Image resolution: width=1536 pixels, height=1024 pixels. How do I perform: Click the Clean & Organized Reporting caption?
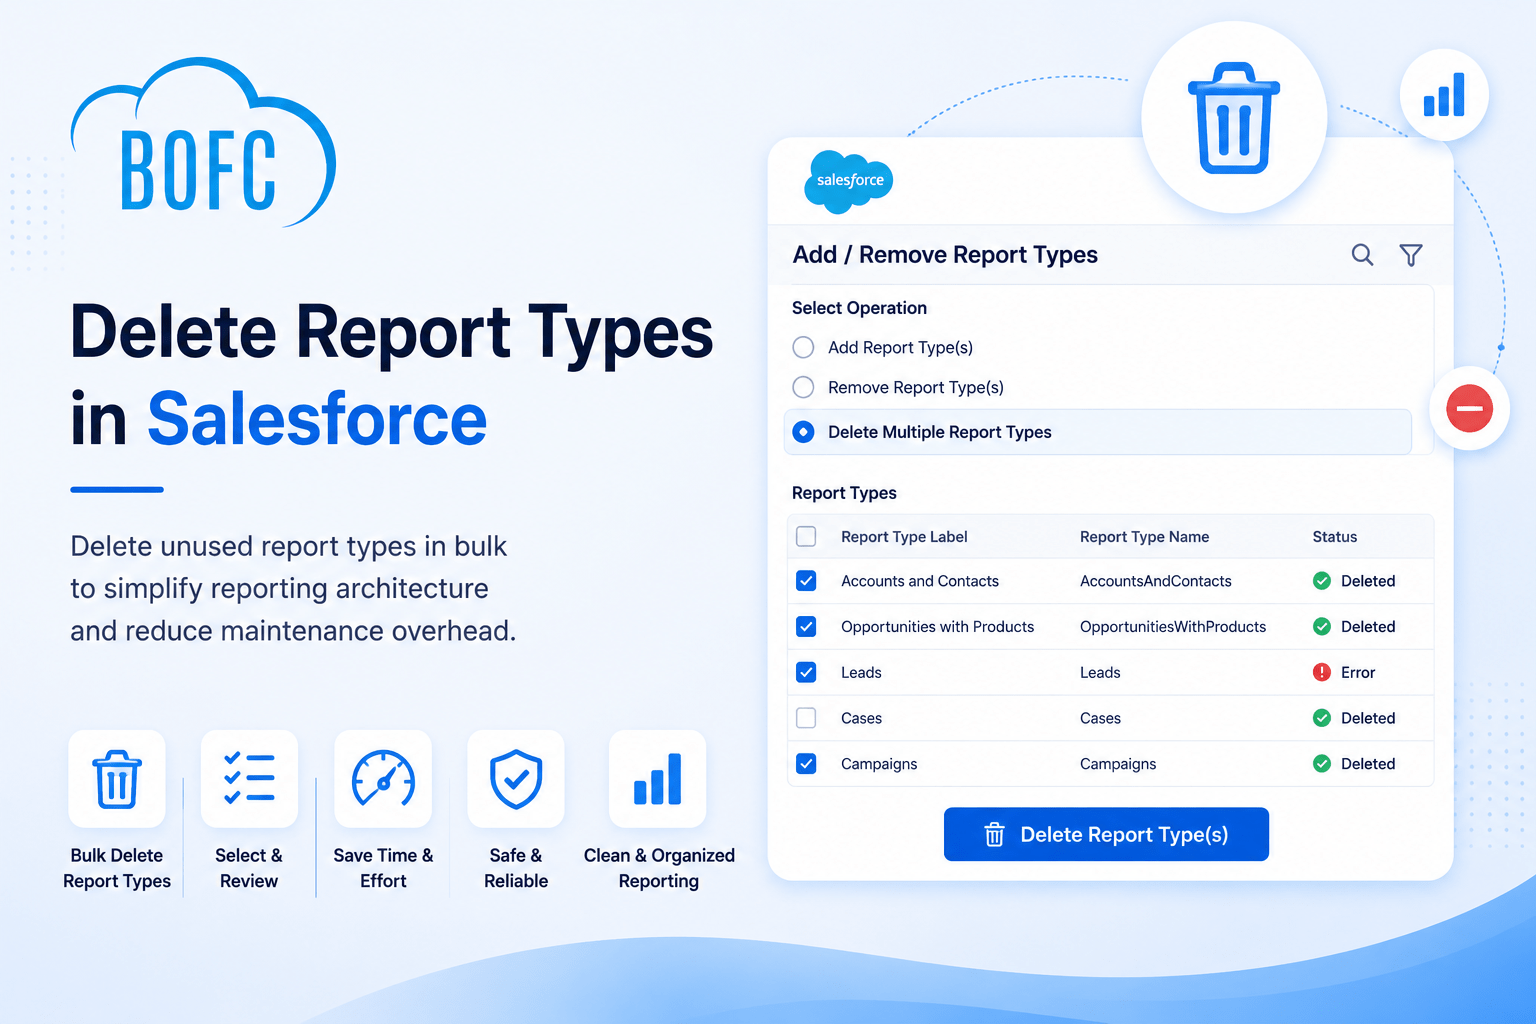point(659,868)
